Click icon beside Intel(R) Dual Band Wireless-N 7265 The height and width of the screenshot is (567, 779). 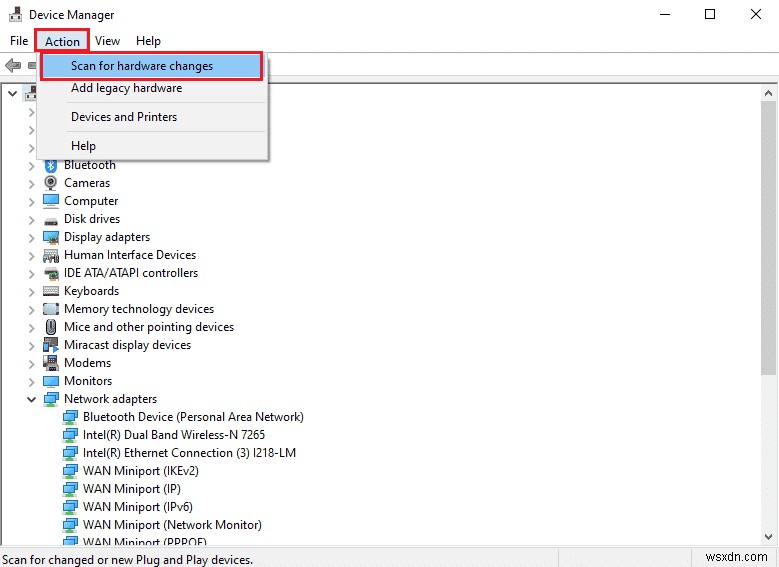70,435
